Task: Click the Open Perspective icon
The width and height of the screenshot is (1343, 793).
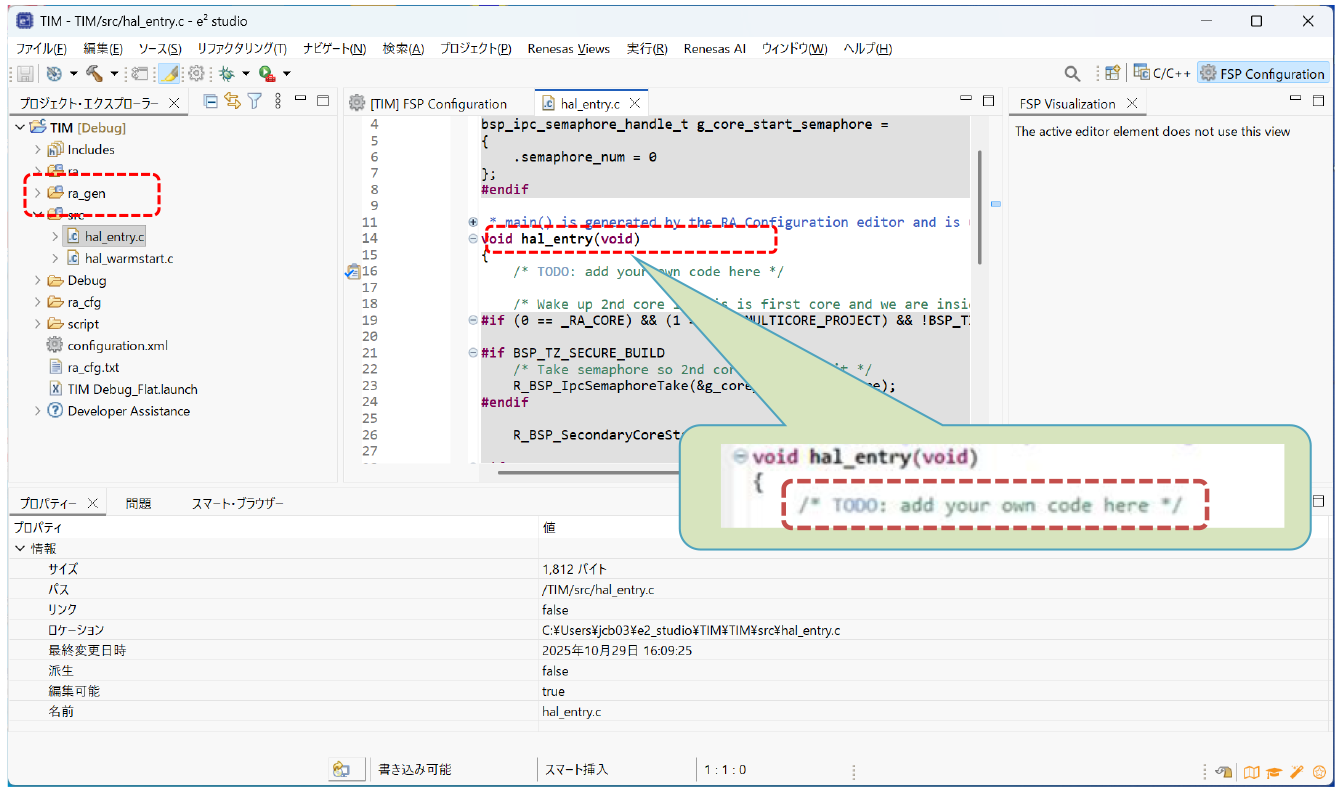Action: coord(1112,73)
